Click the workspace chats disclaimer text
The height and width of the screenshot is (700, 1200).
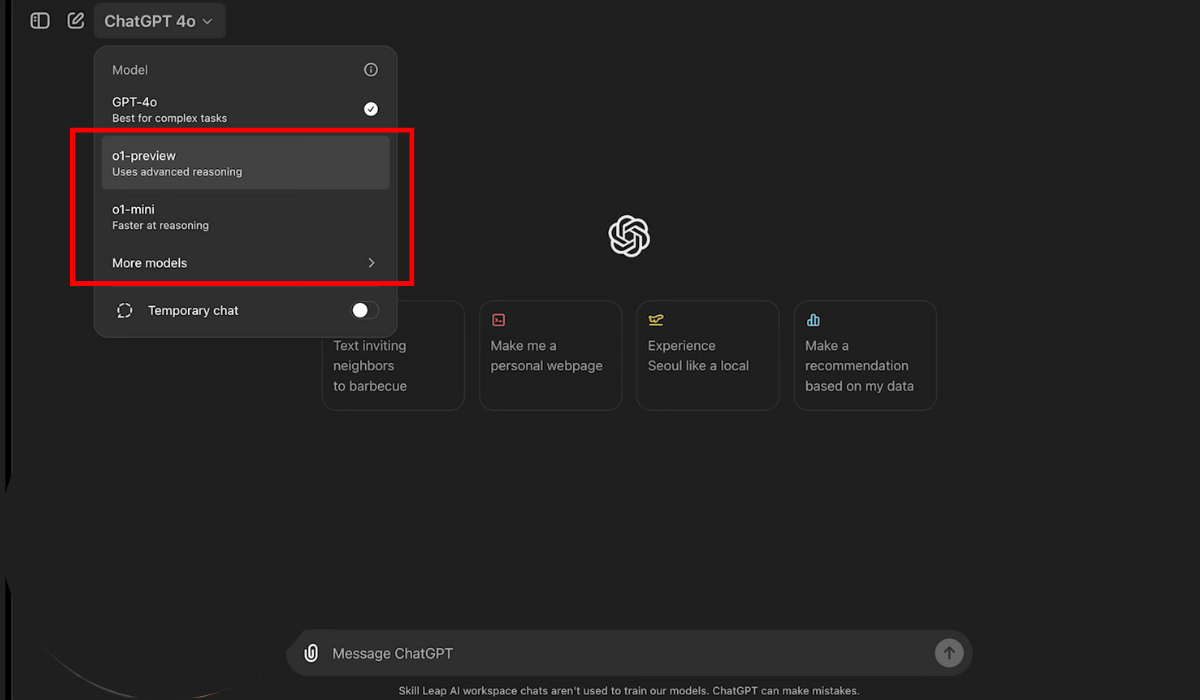pyautogui.click(x=628, y=690)
